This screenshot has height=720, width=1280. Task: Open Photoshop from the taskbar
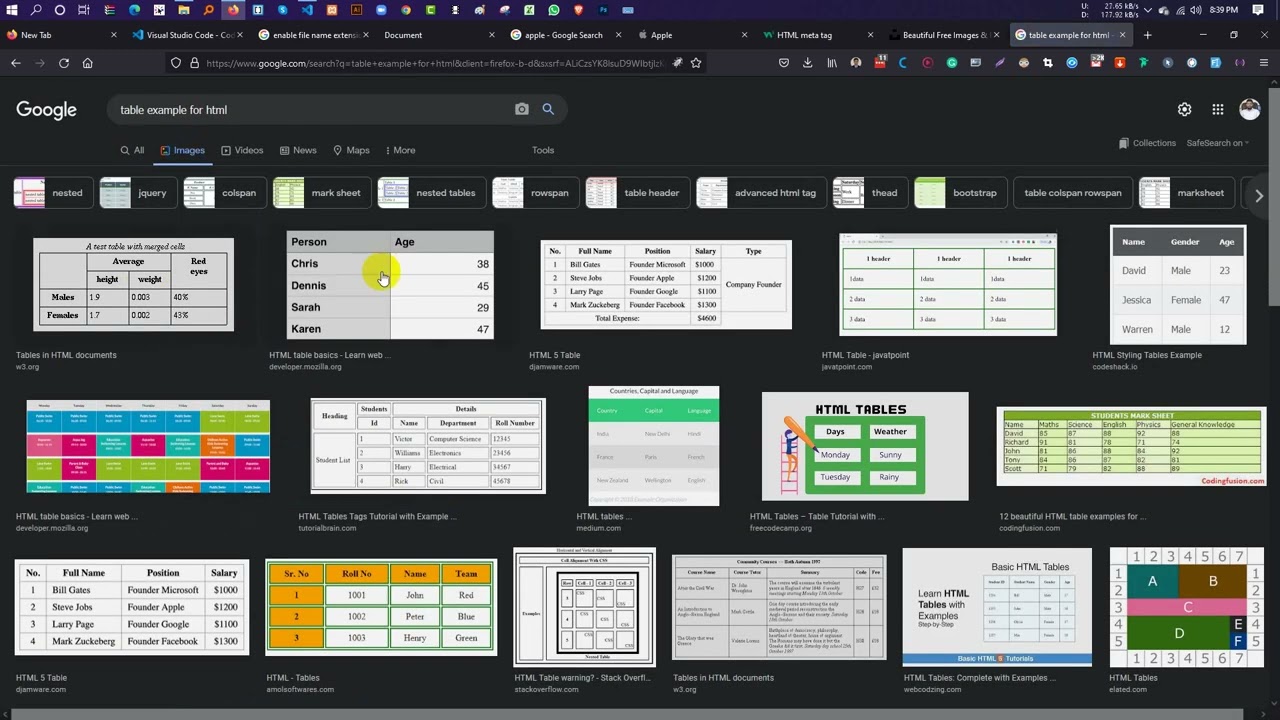point(604,10)
